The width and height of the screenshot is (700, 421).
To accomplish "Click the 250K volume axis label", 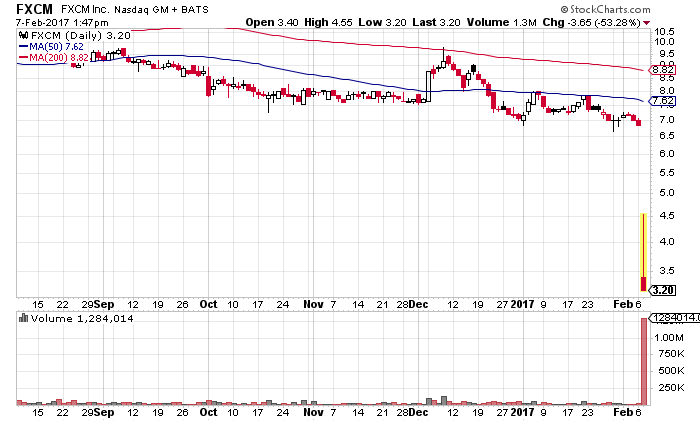I will point(671,388).
